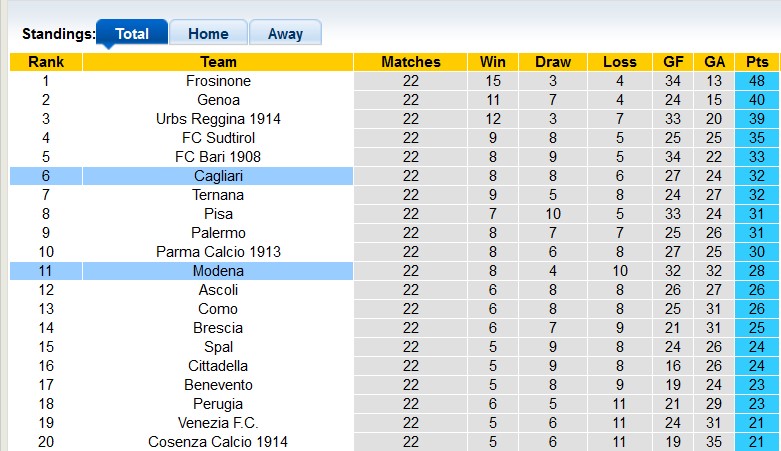
Task: Click the Matches column header
Action: pyautogui.click(x=410, y=62)
